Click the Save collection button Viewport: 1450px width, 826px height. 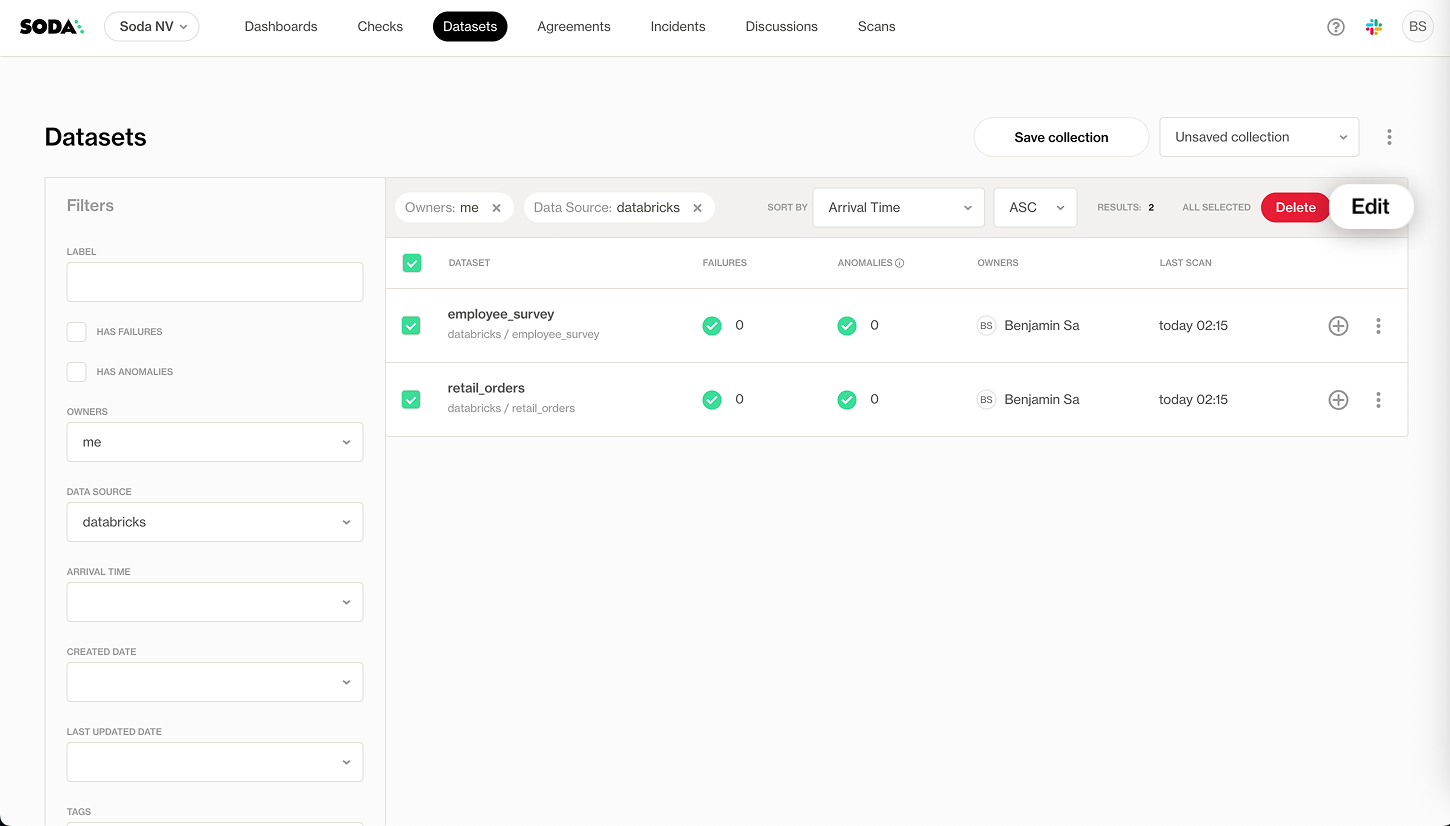(1061, 137)
